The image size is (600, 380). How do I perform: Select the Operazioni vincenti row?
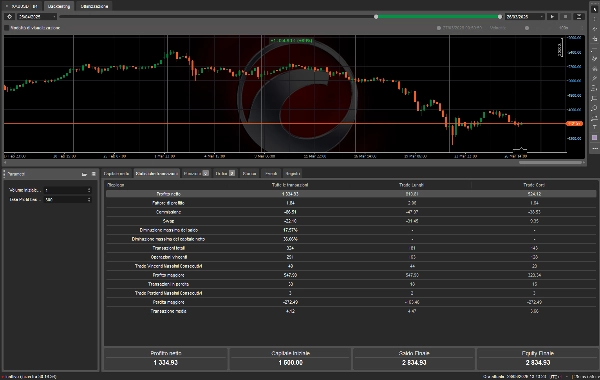pos(351,257)
